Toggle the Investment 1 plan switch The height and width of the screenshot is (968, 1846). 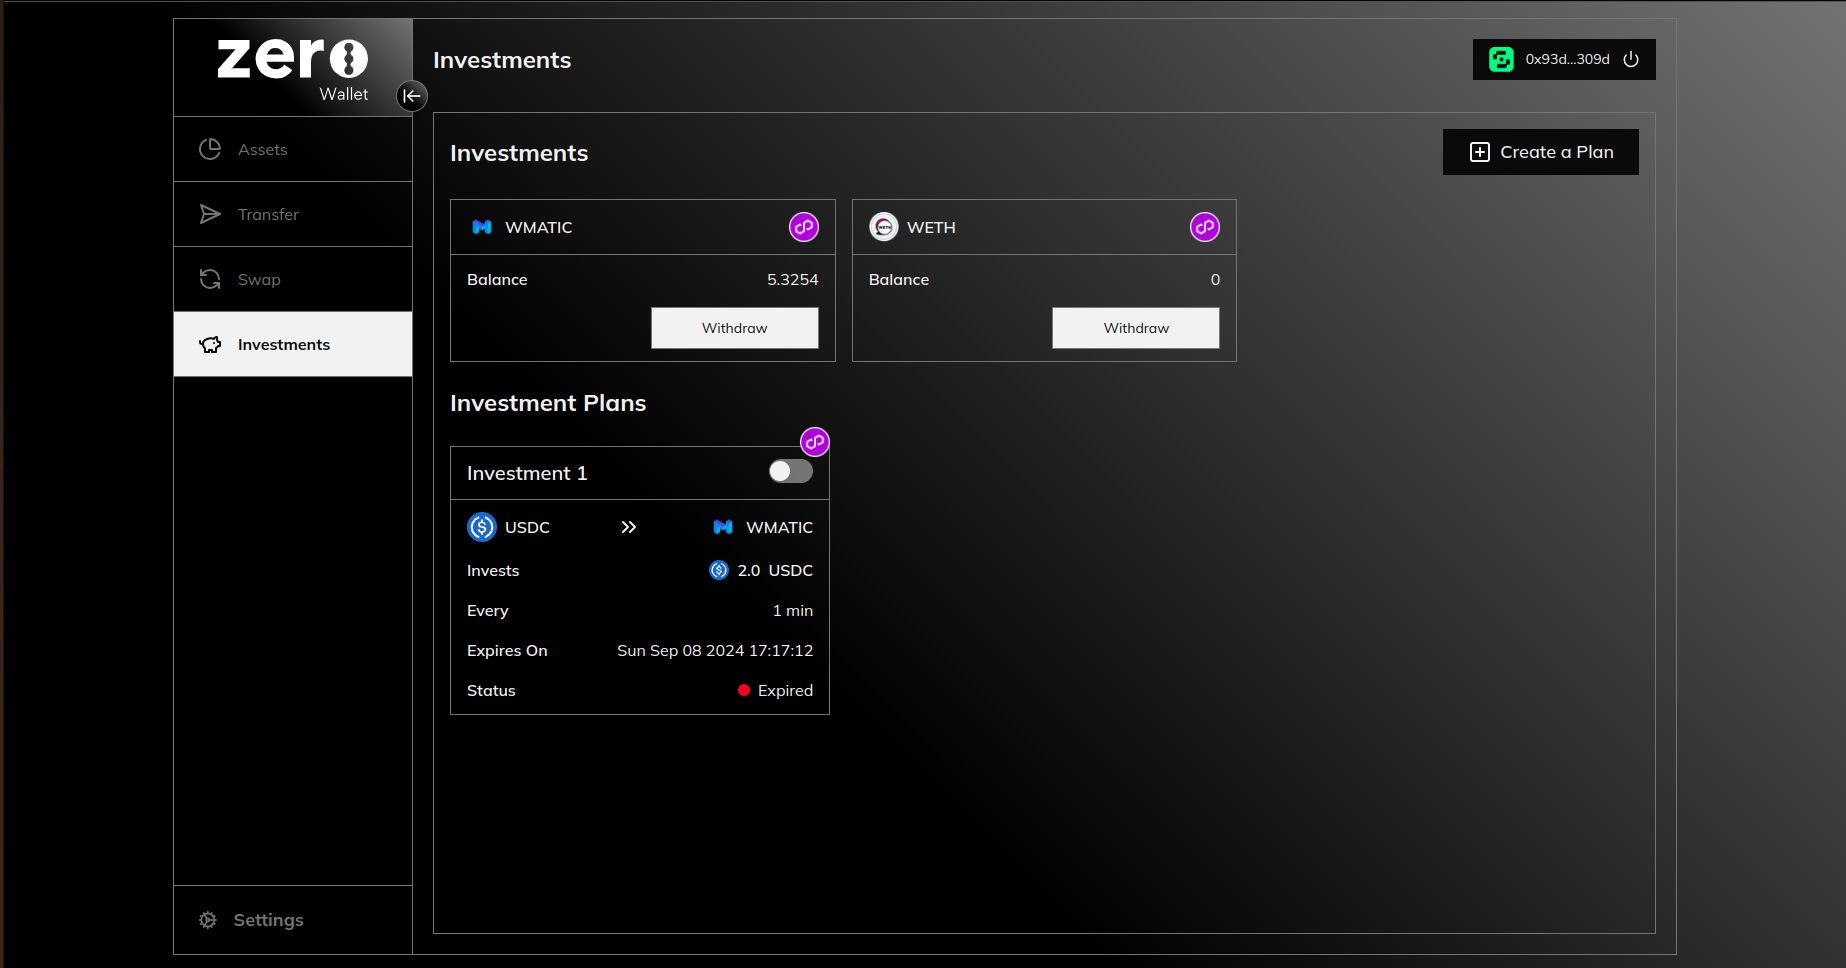point(790,471)
